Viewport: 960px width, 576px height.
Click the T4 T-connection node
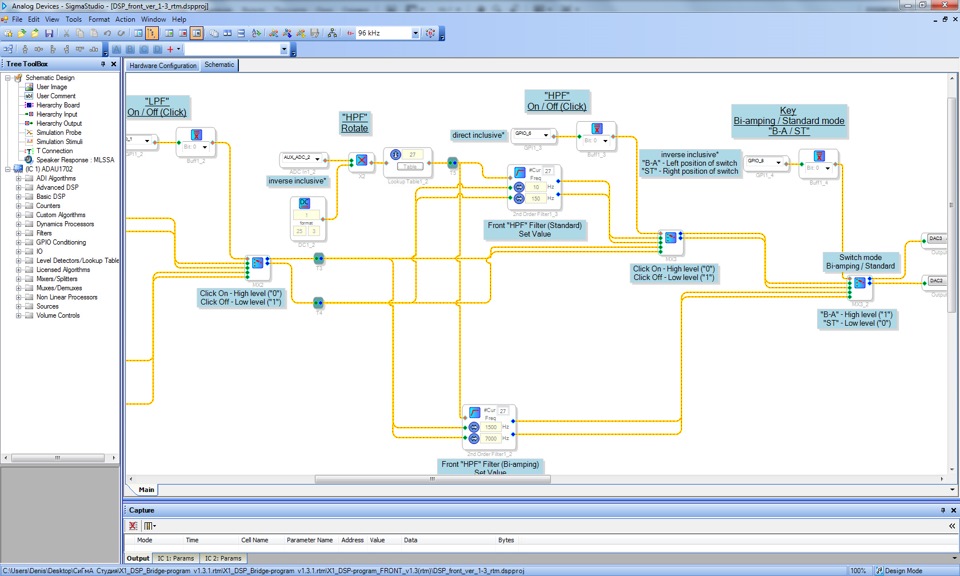pyautogui.click(x=318, y=303)
